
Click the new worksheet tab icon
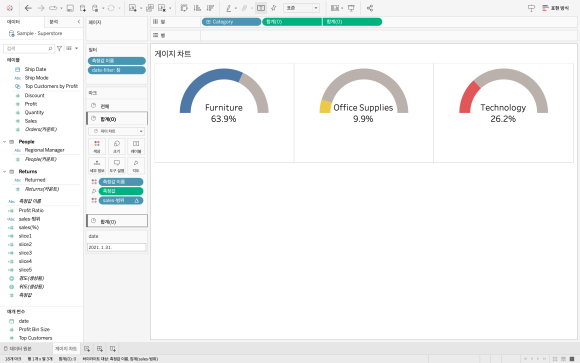87,349
